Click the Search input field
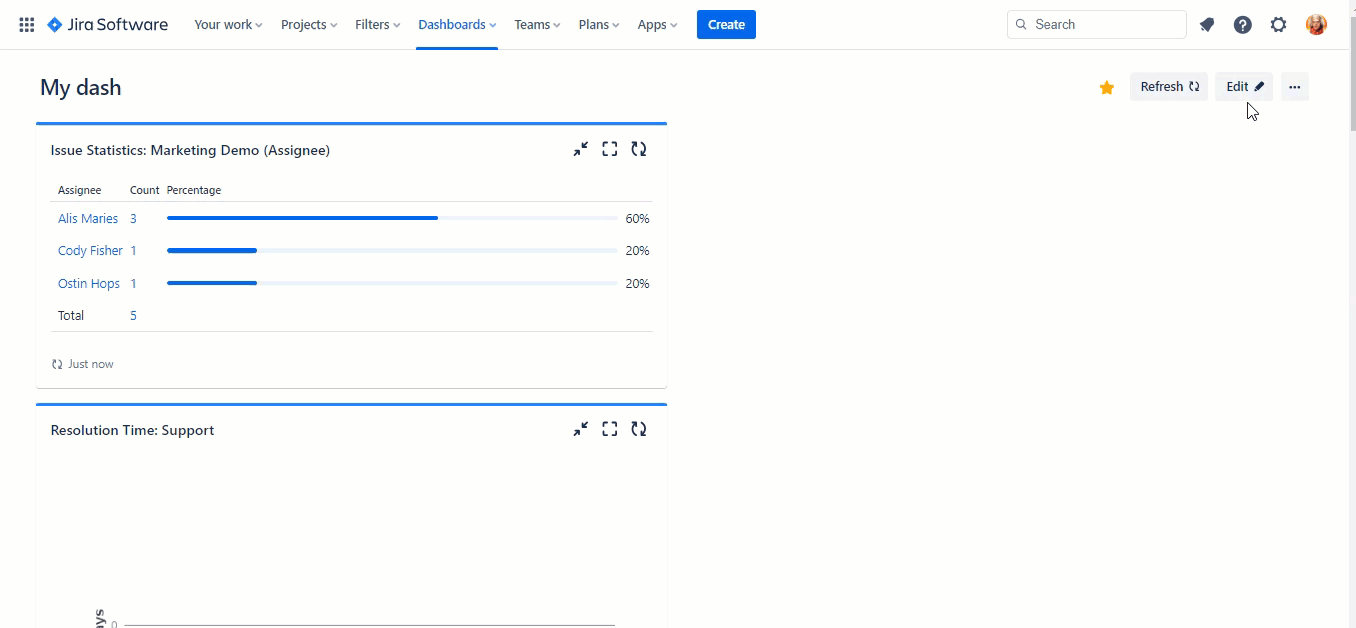1356x628 pixels. point(1096,24)
